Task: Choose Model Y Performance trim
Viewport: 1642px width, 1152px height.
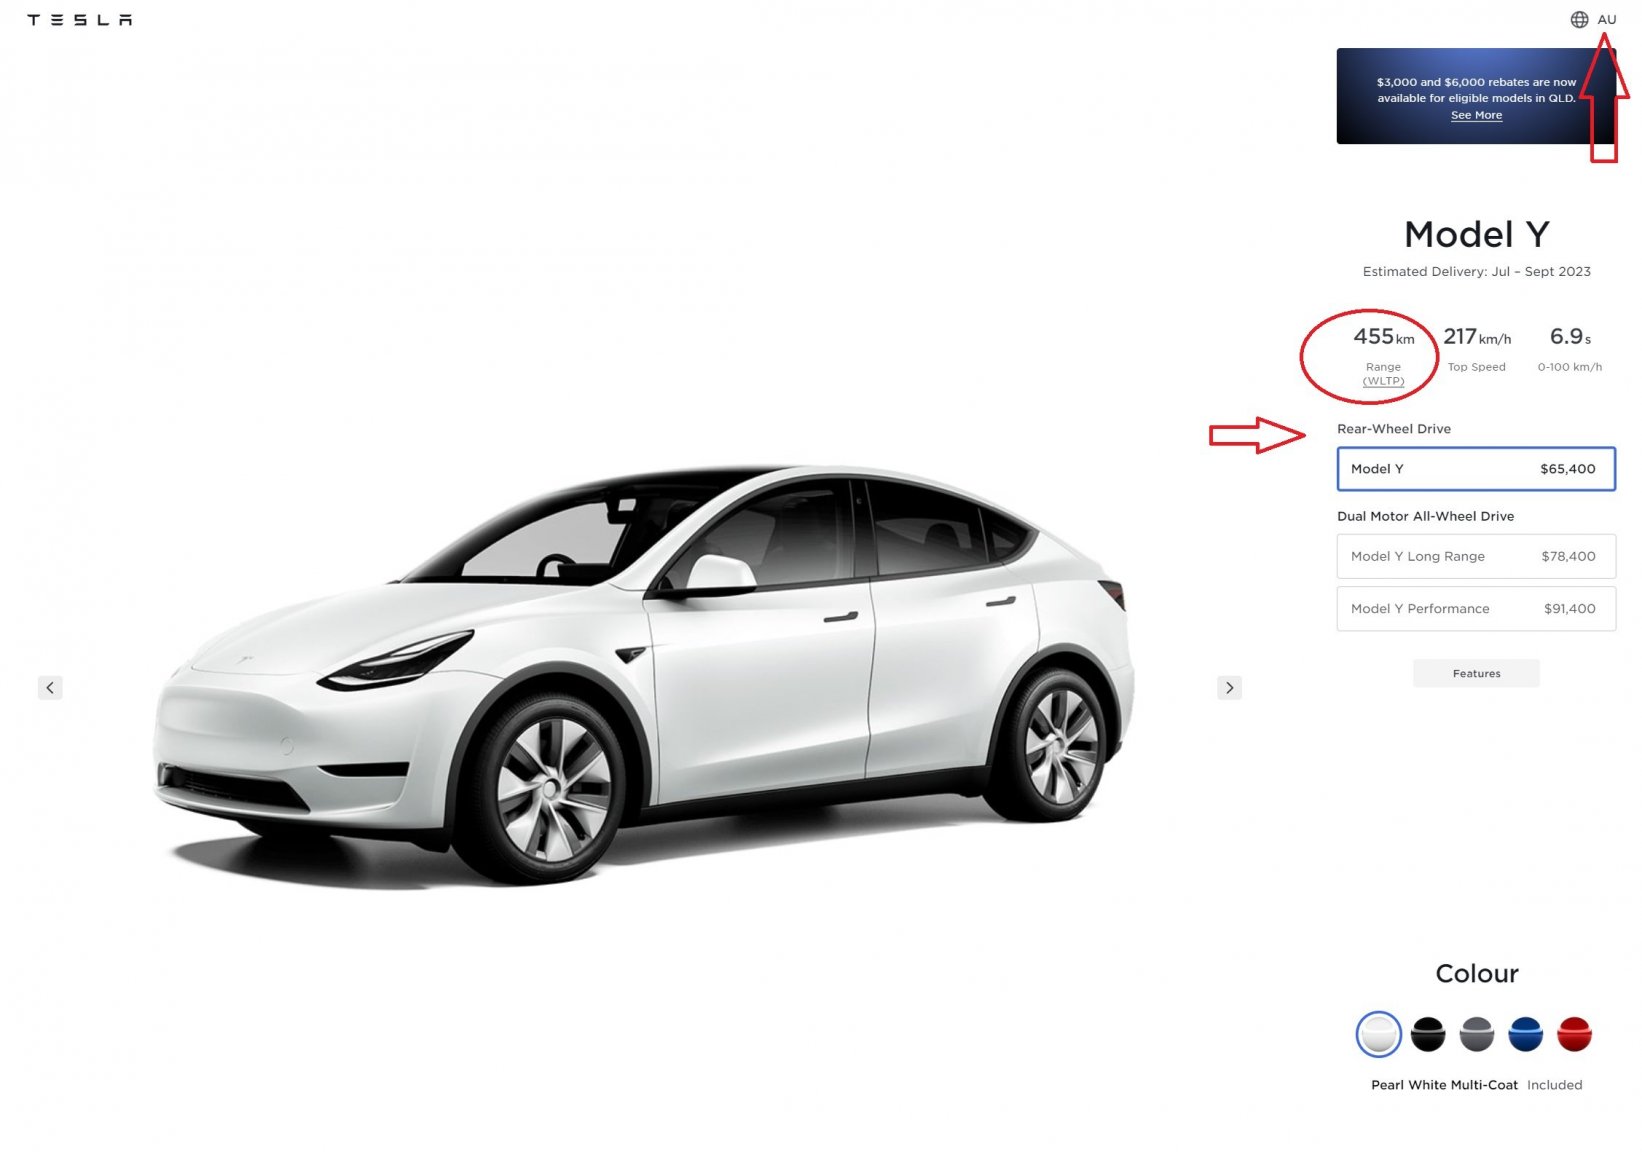Action: (1476, 608)
